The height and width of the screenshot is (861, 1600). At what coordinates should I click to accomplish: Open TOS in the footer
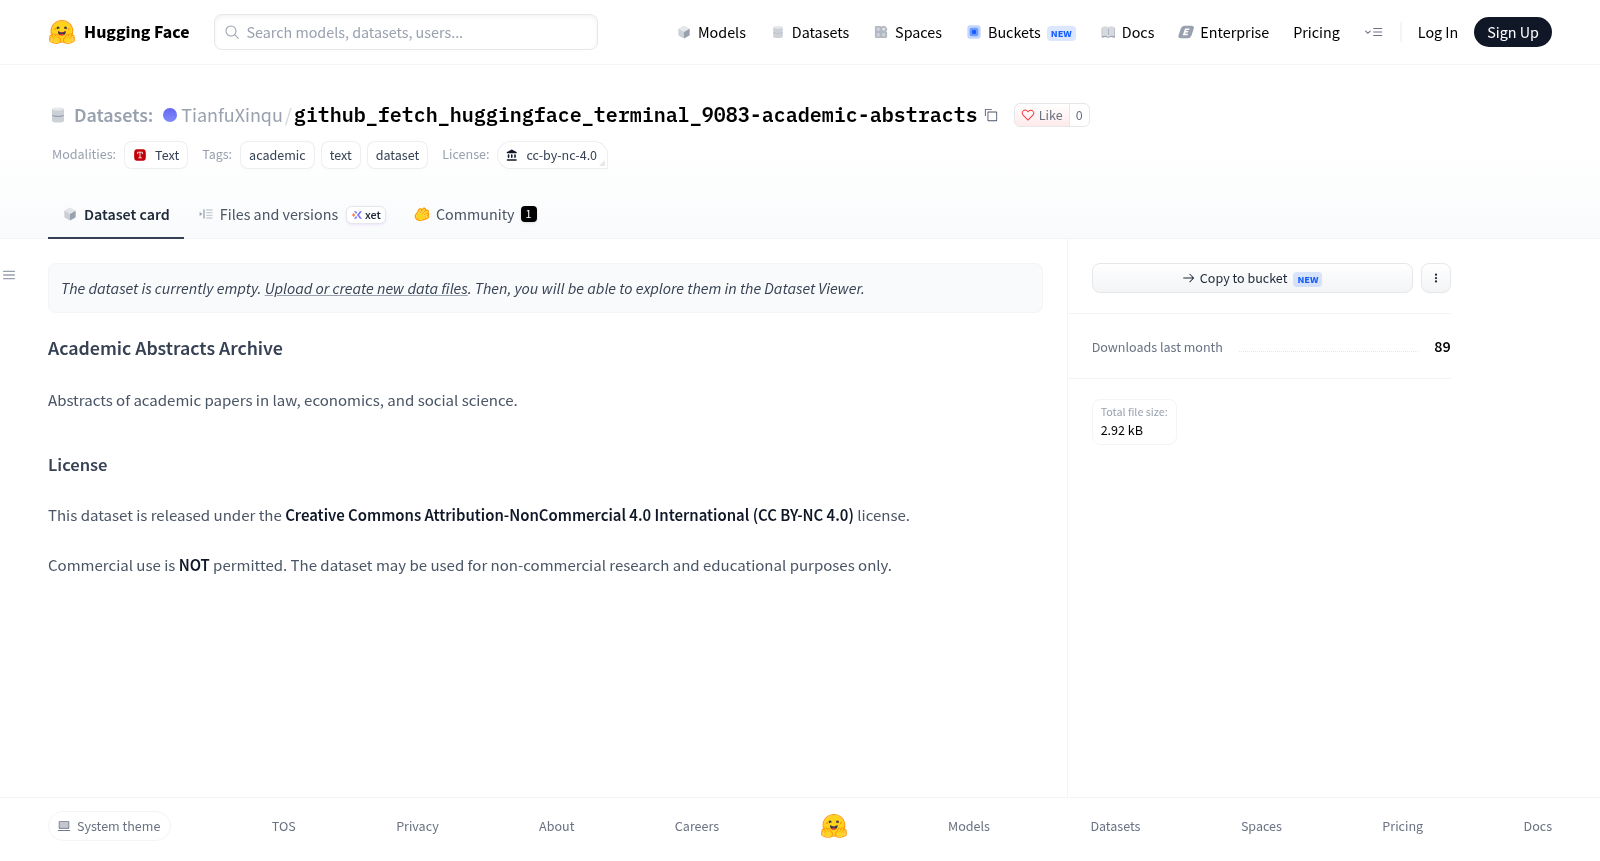click(284, 826)
